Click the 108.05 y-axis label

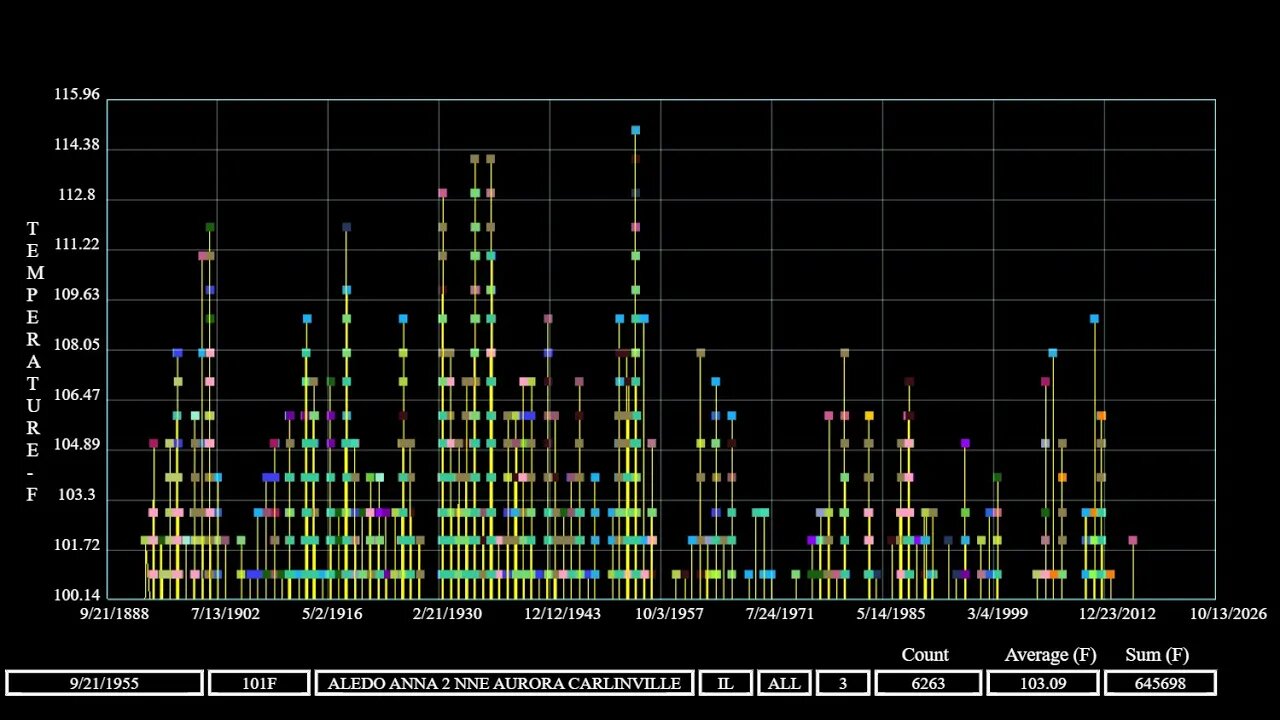77,345
